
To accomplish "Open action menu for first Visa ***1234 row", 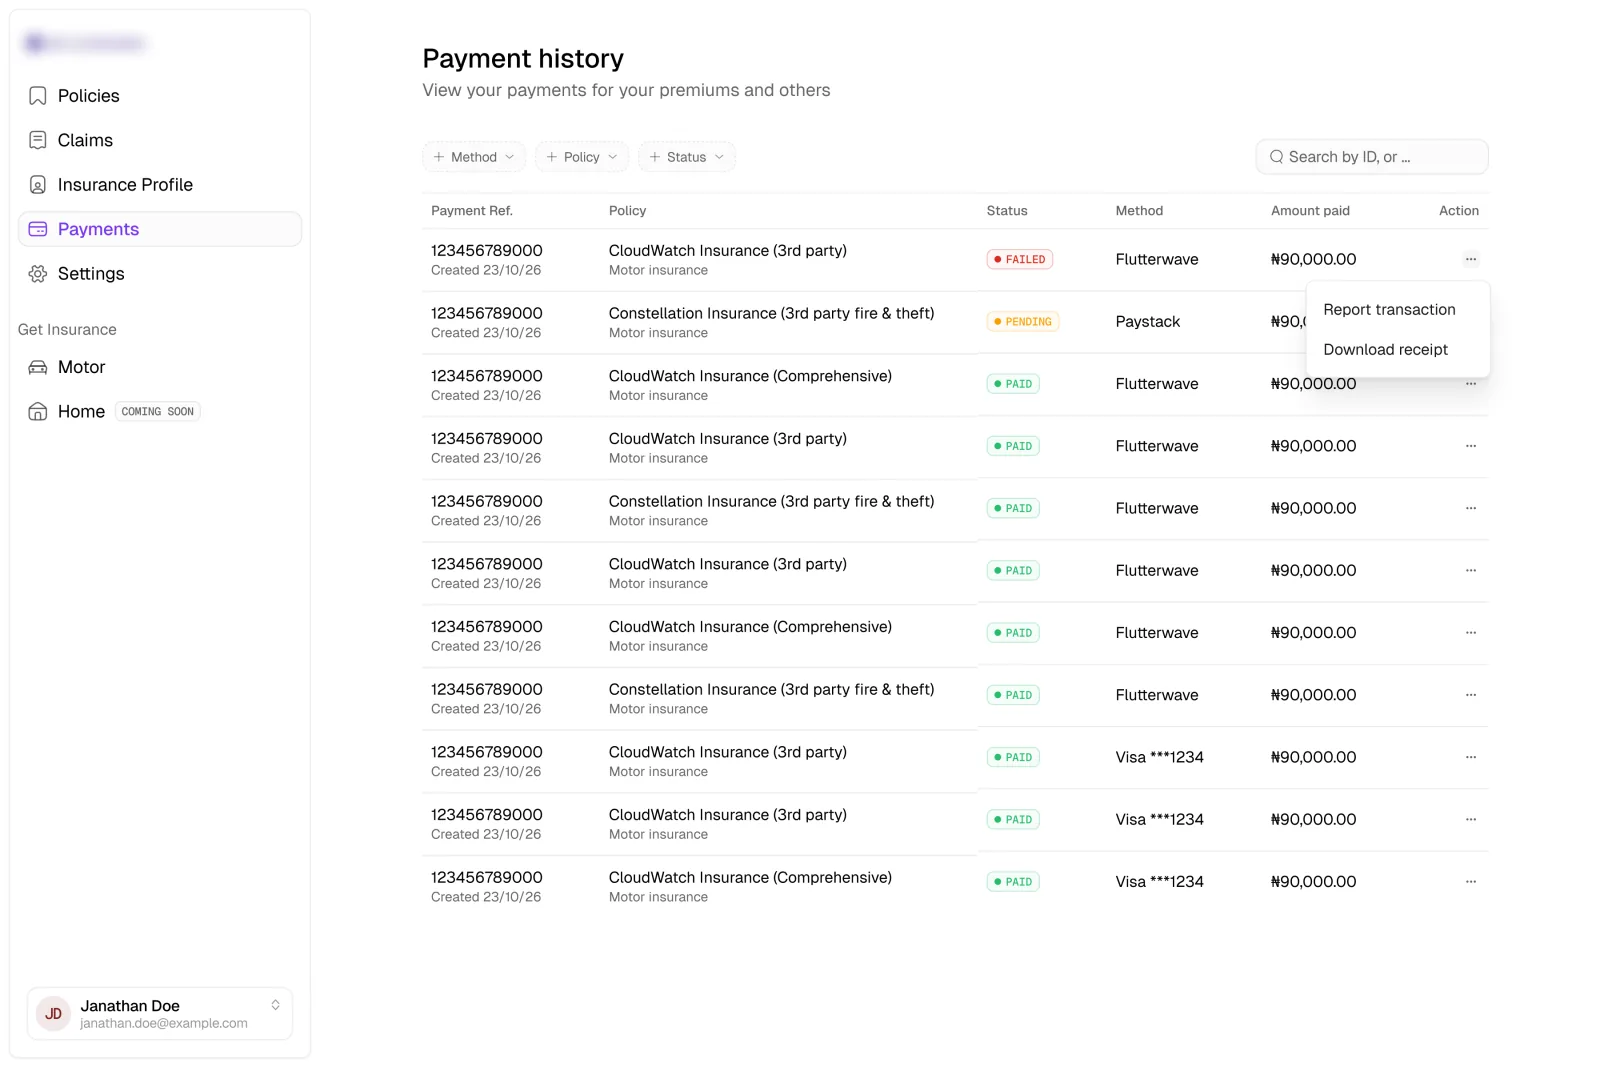I will click(1471, 757).
